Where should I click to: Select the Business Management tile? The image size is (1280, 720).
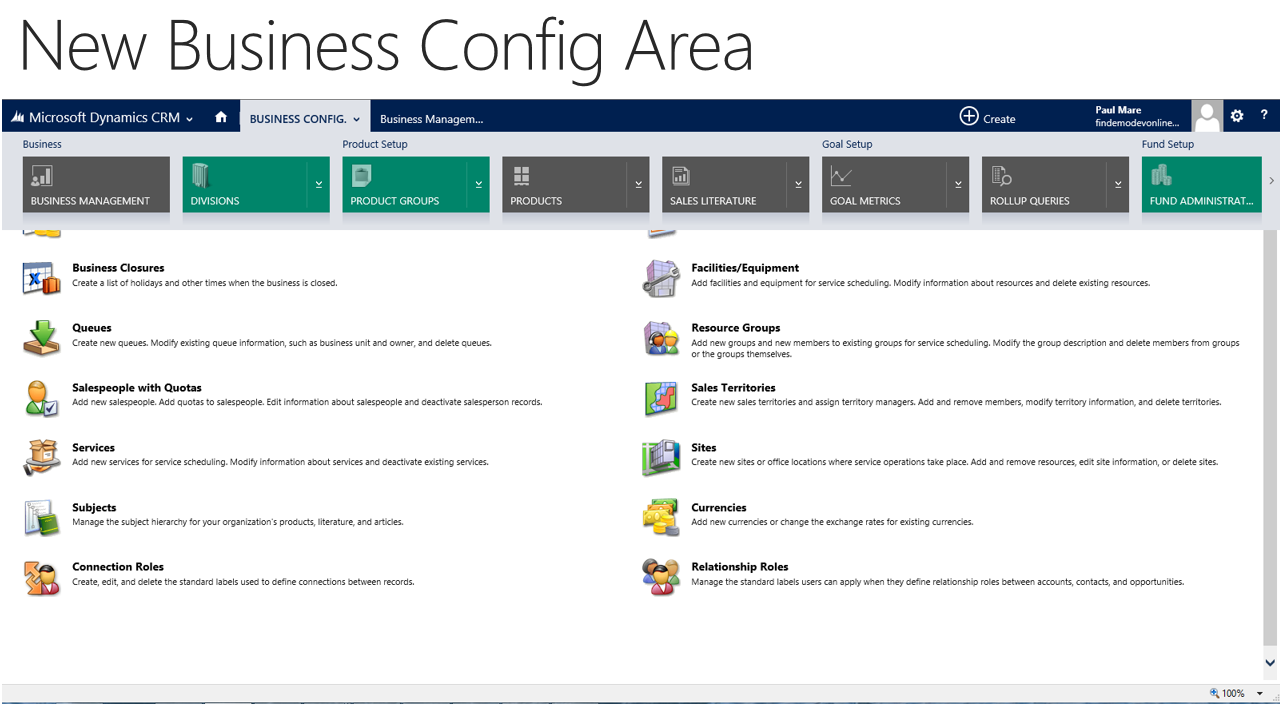click(x=96, y=185)
